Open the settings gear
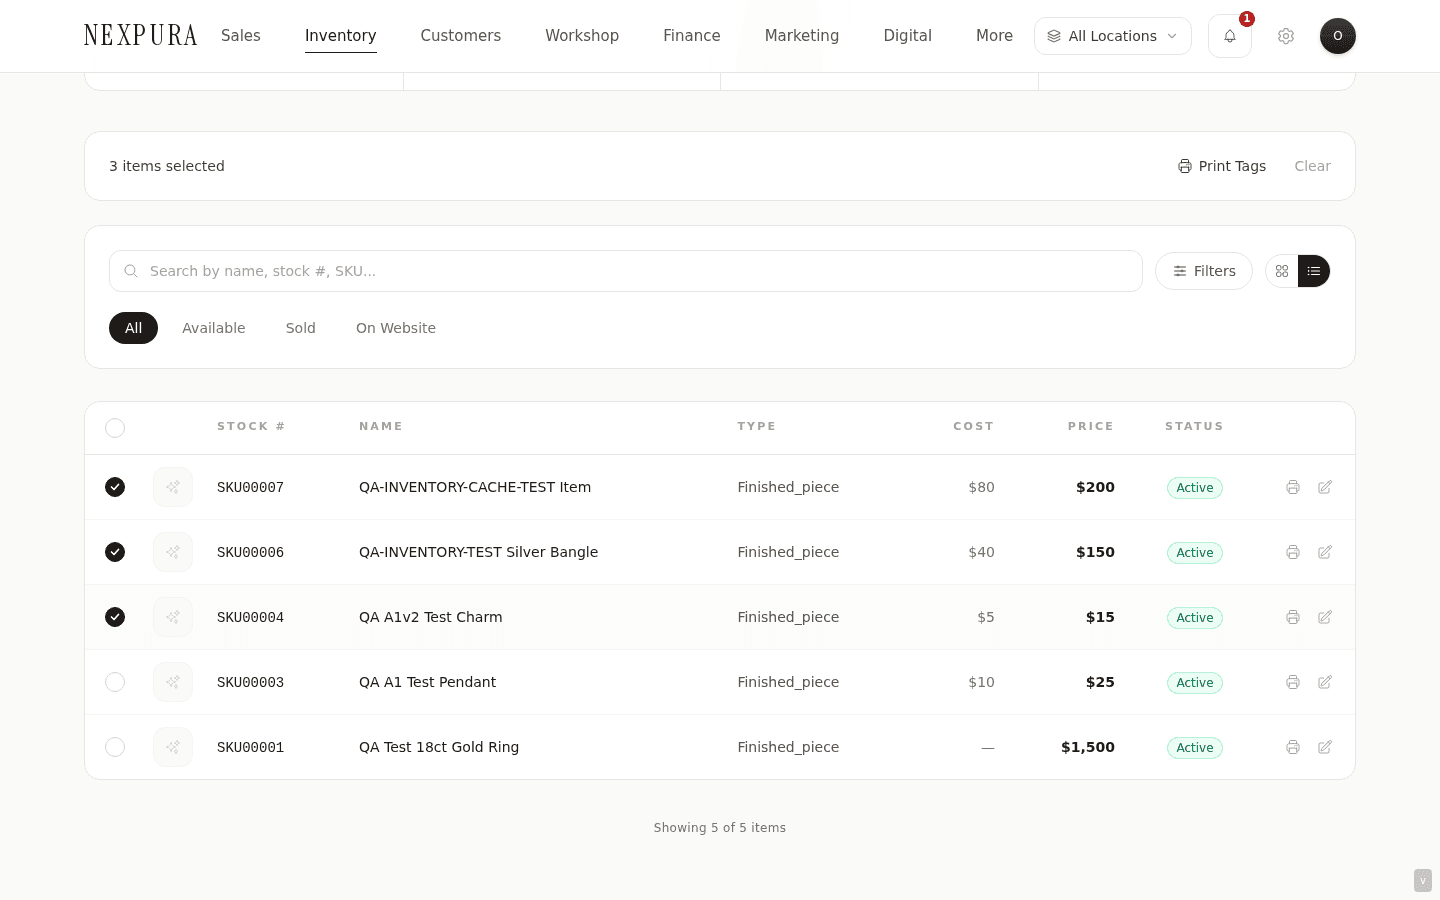The image size is (1440, 900). (1286, 36)
